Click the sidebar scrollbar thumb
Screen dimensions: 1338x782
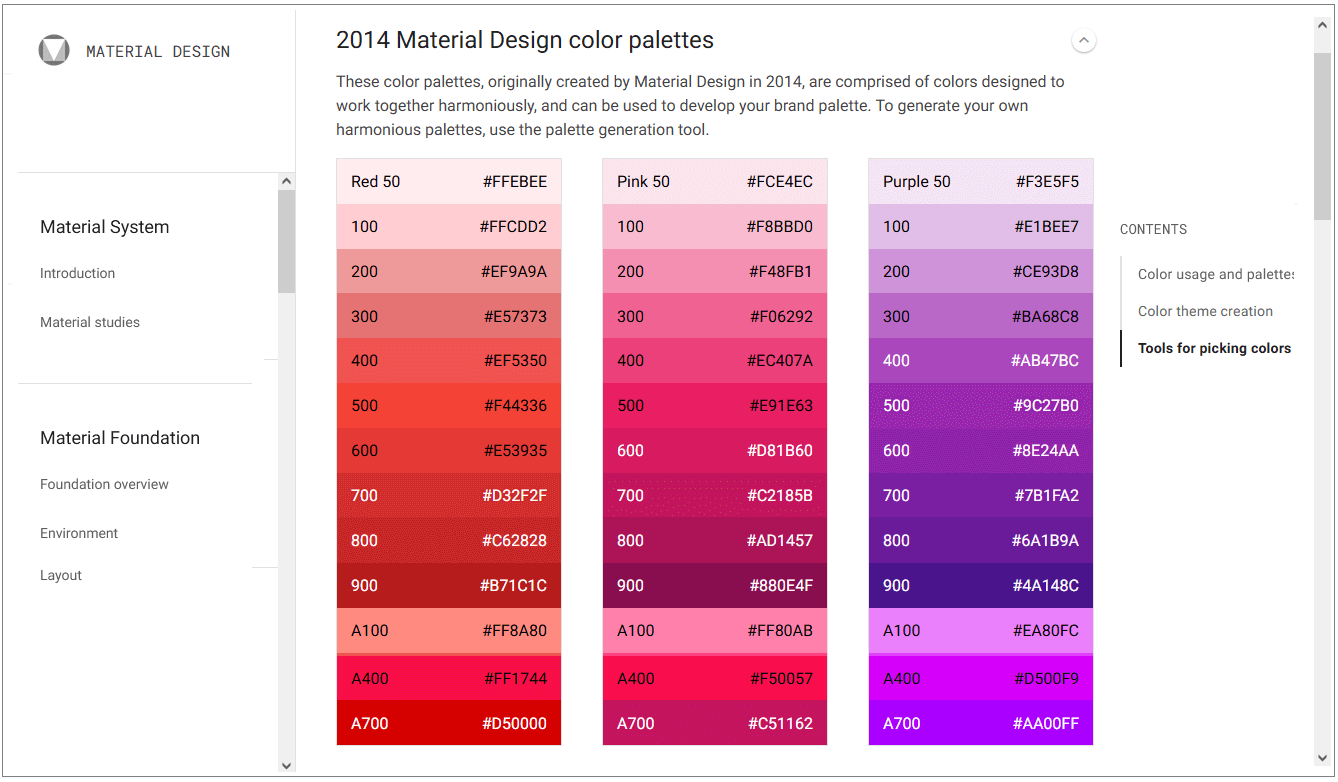(287, 241)
